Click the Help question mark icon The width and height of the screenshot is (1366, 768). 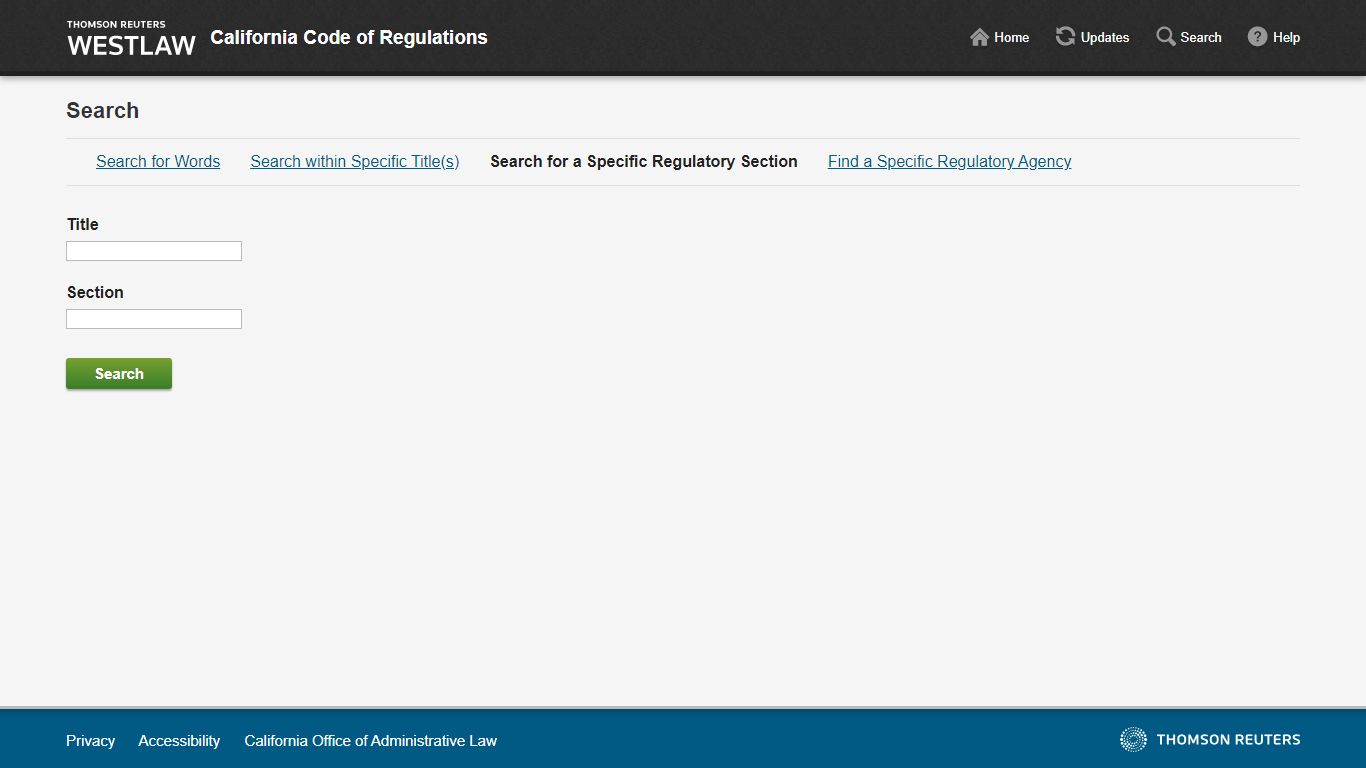tap(1257, 37)
